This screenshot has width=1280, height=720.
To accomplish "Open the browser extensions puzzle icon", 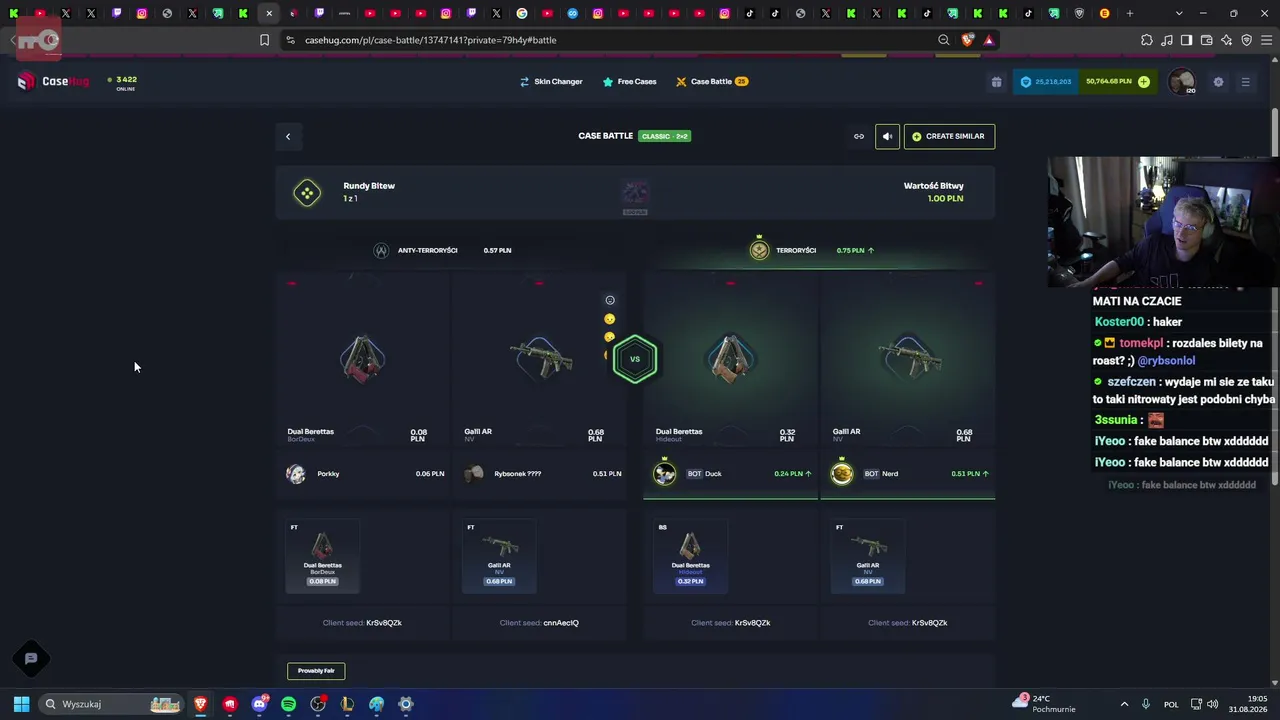I will 1146,40.
